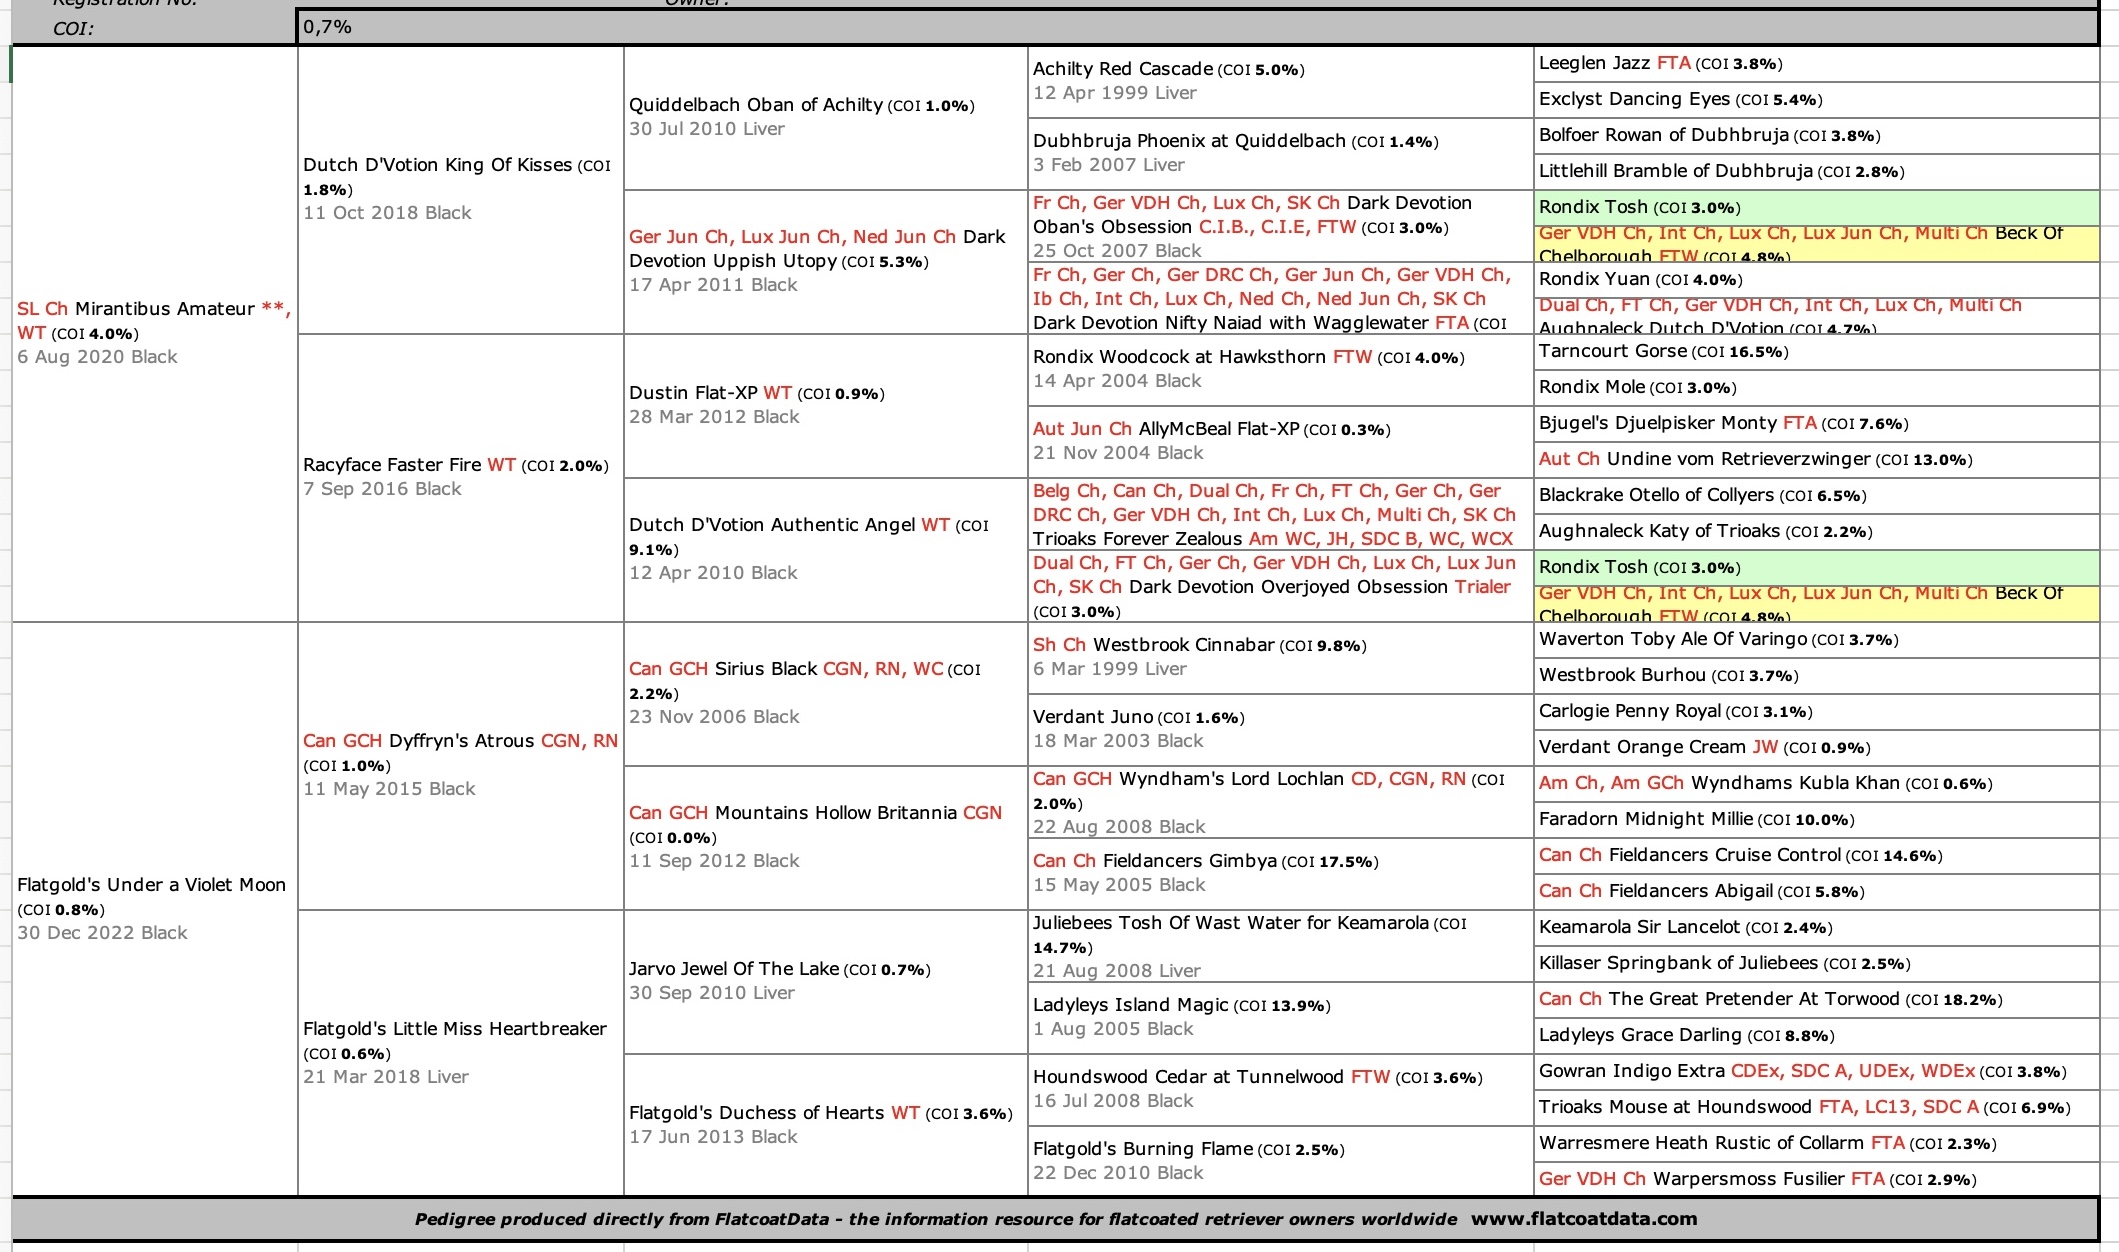Select Littlehill Bramble of Dubhbruja cell

tap(1816, 172)
